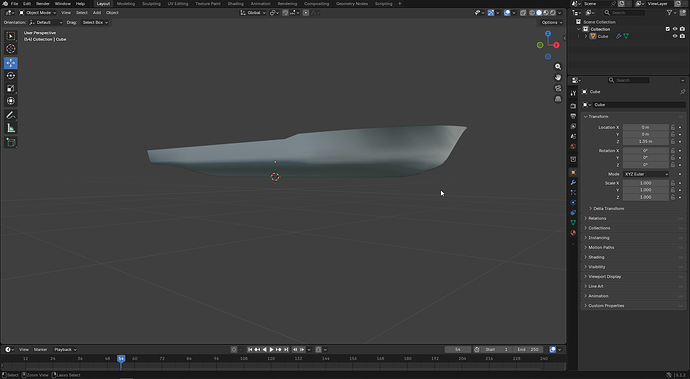Select the Transform tool

tap(11, 101)
